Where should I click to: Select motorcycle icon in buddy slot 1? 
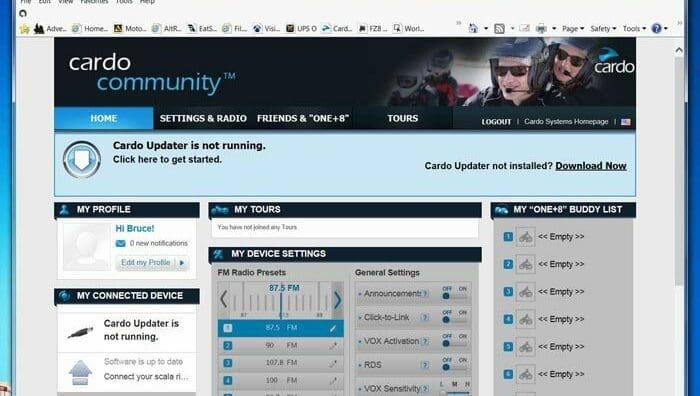click(525, 237)
